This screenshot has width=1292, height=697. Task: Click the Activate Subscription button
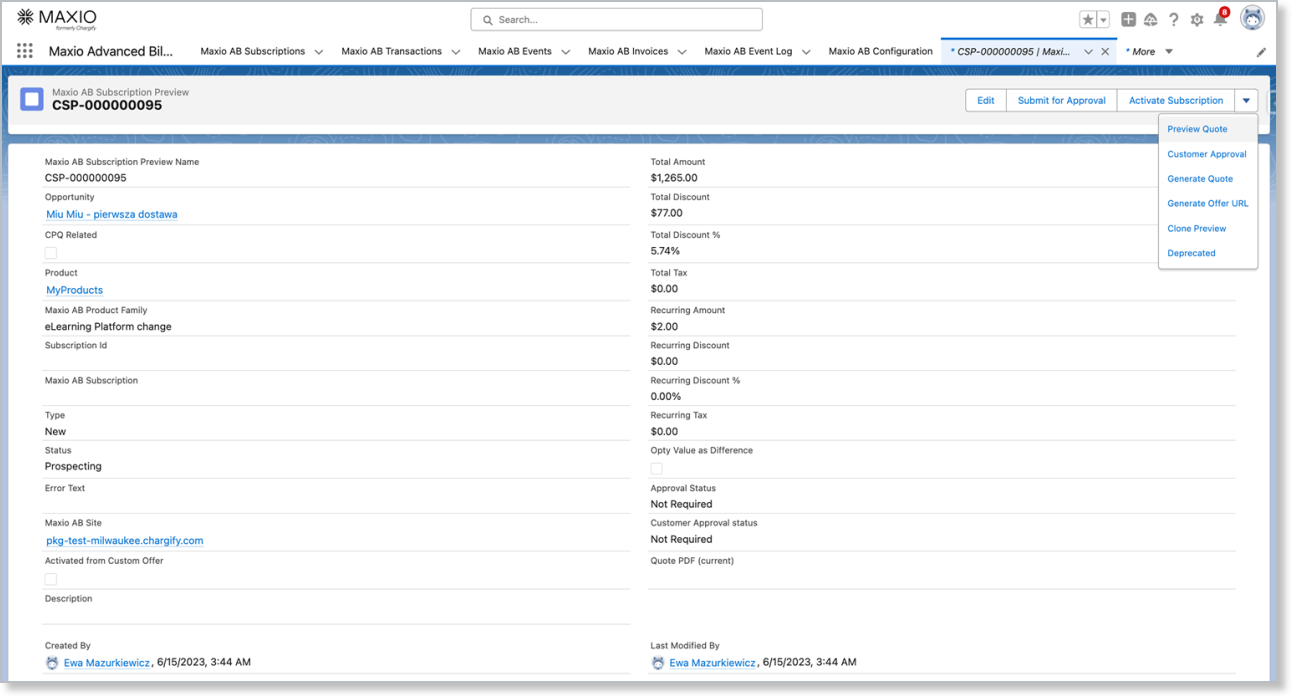tap(1175, 100)
